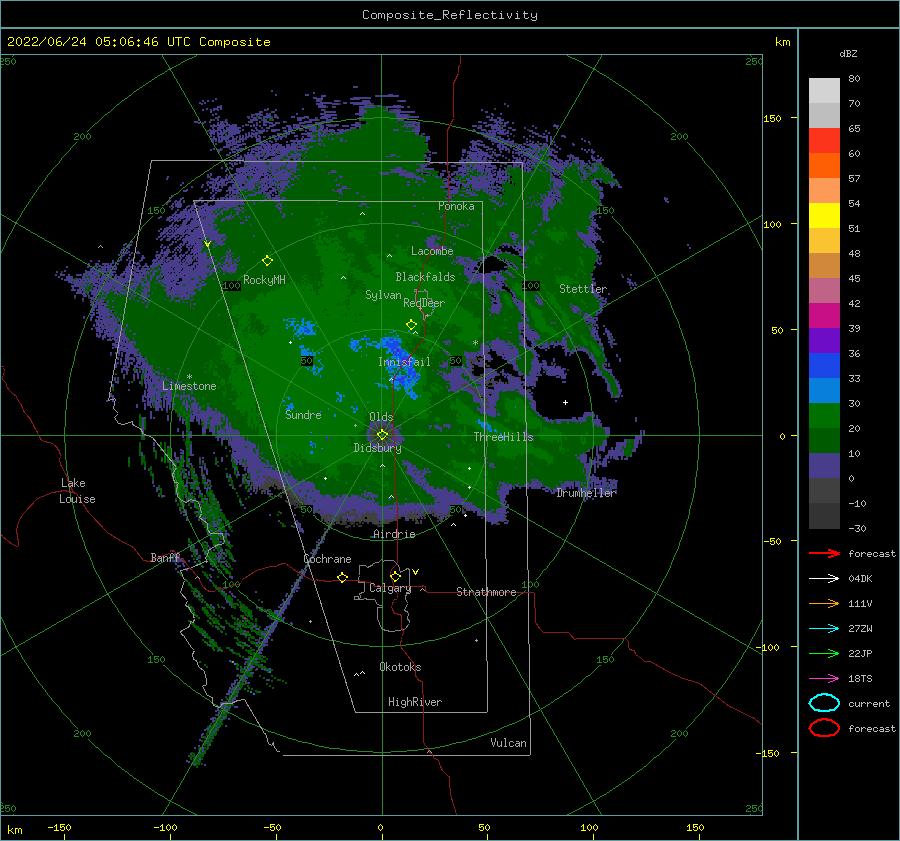900x841 pixels.
Task: Click the Lake Louise label
Action: pyautogui.click(x=77, y=491)
